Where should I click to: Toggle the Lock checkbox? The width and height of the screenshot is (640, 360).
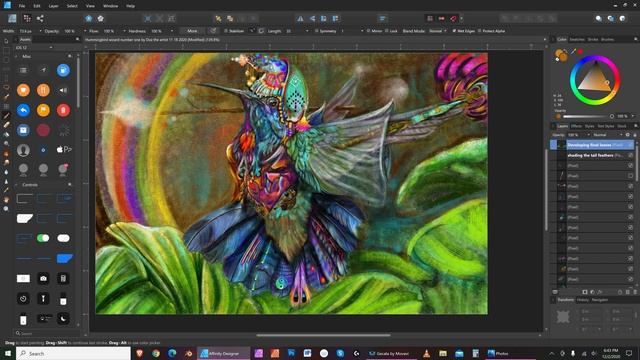pyautogui.click(x=387, y=31)
